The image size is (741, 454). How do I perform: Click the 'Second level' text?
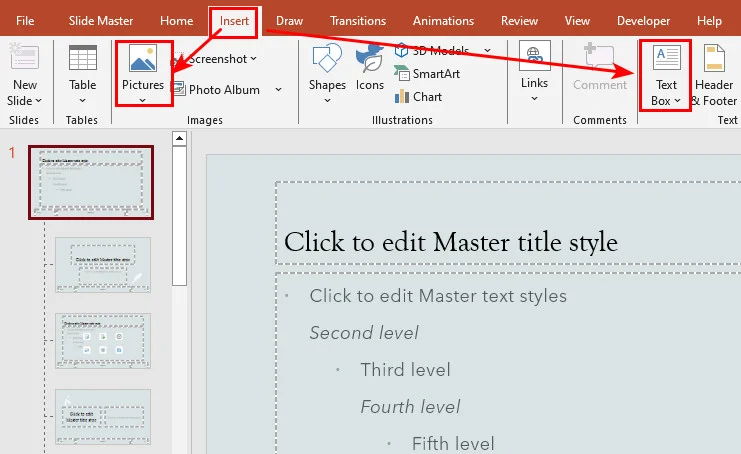click(x=364, y=333)
